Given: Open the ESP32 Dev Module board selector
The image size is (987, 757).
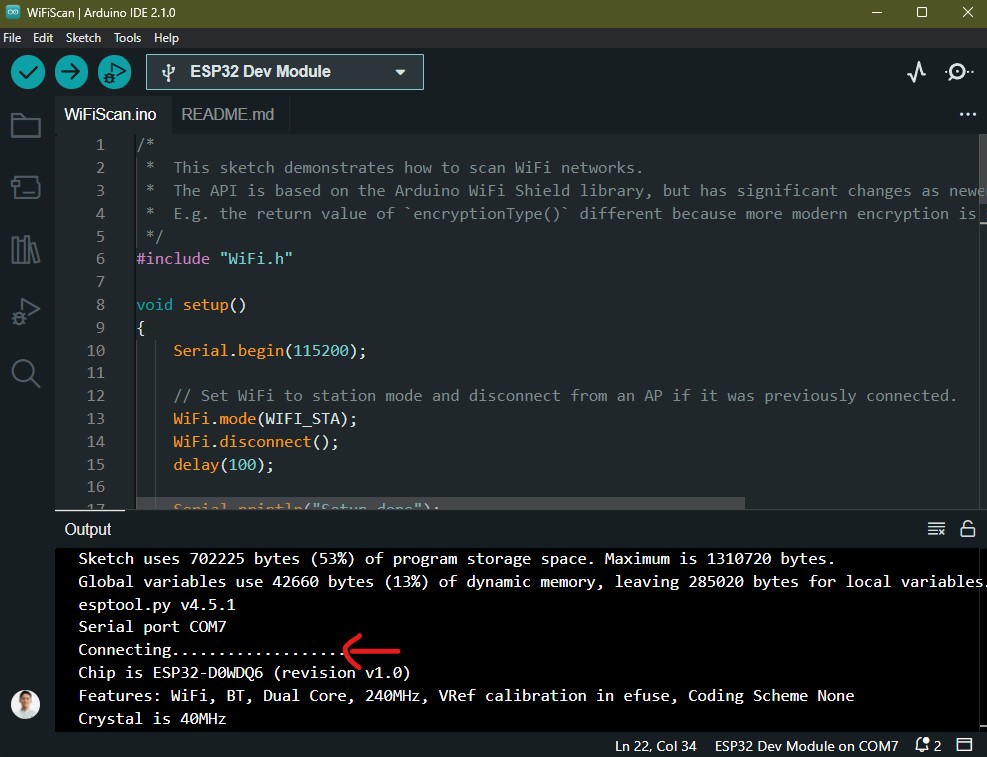Looking at the screenshot, I should (x=285, y=72).
